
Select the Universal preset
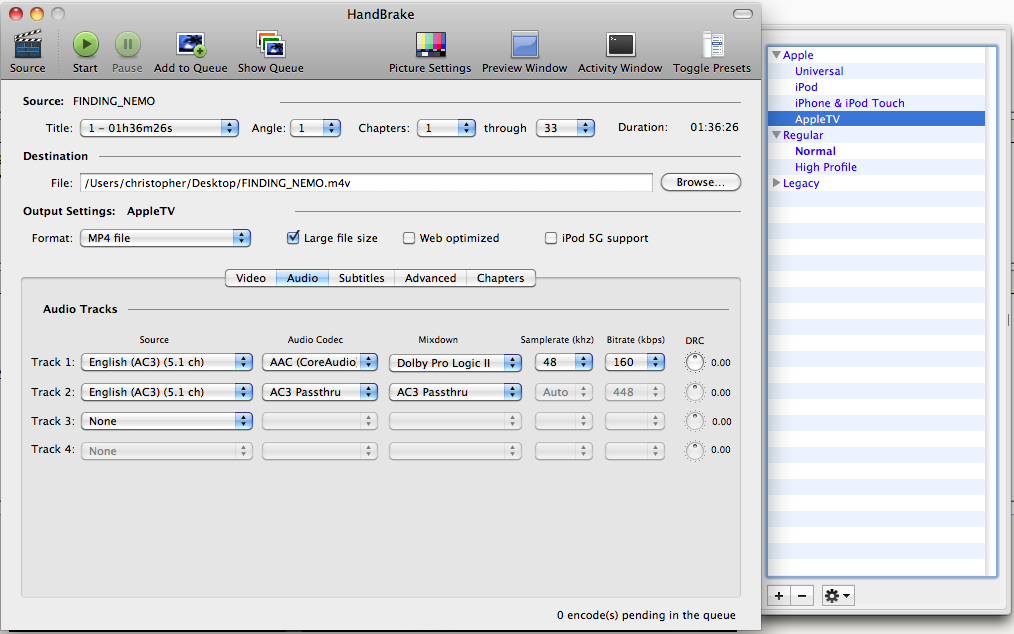click(819, 71)
